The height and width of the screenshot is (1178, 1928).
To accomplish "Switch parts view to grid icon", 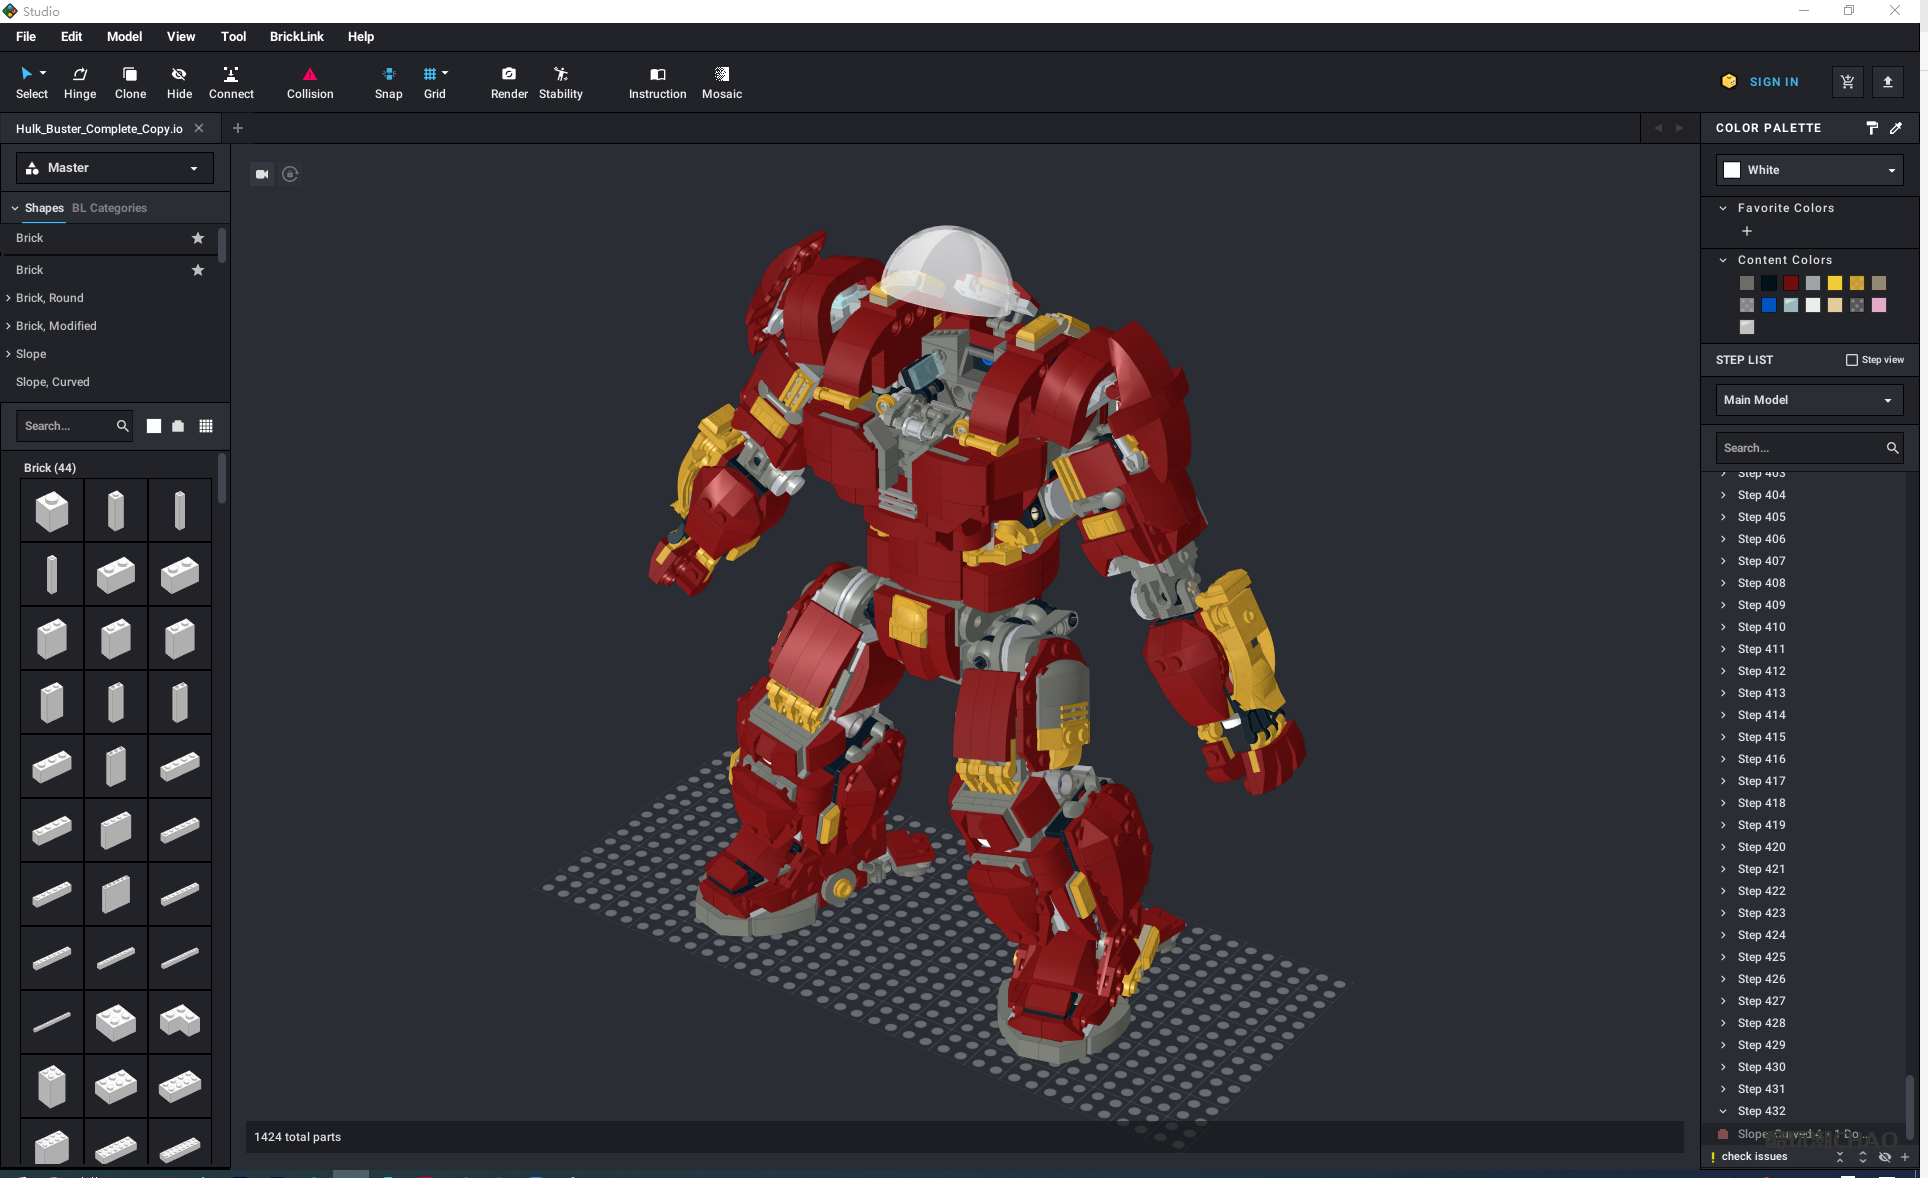I will click(x=206, y=426).
